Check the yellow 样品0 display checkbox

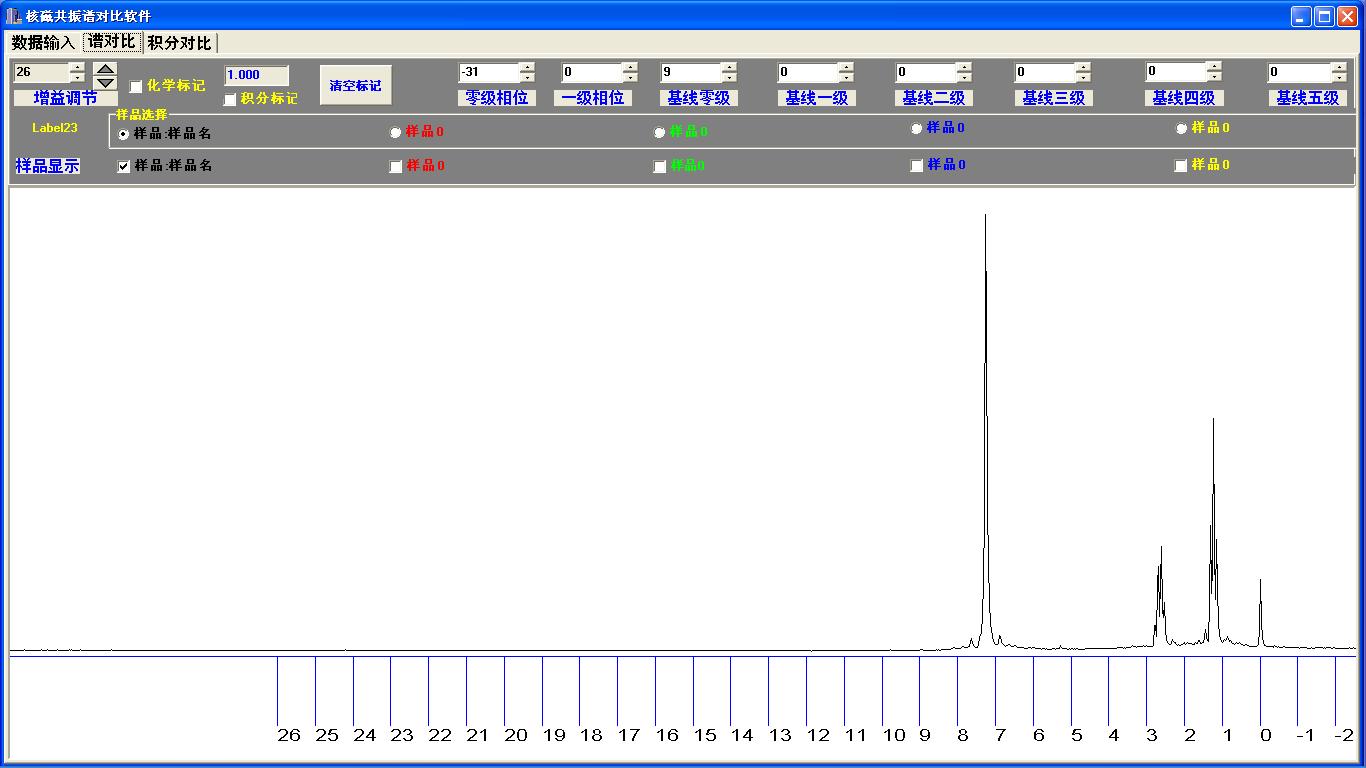(x=1181, y=166)
